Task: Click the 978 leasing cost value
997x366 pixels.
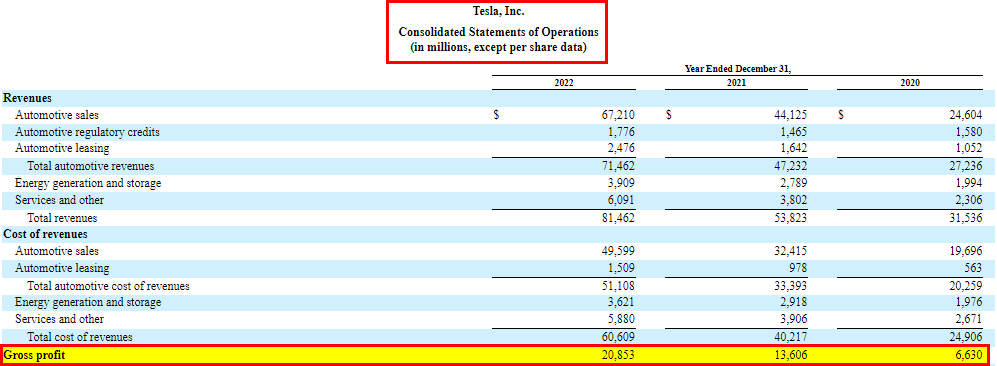Action: coord(800,268)
